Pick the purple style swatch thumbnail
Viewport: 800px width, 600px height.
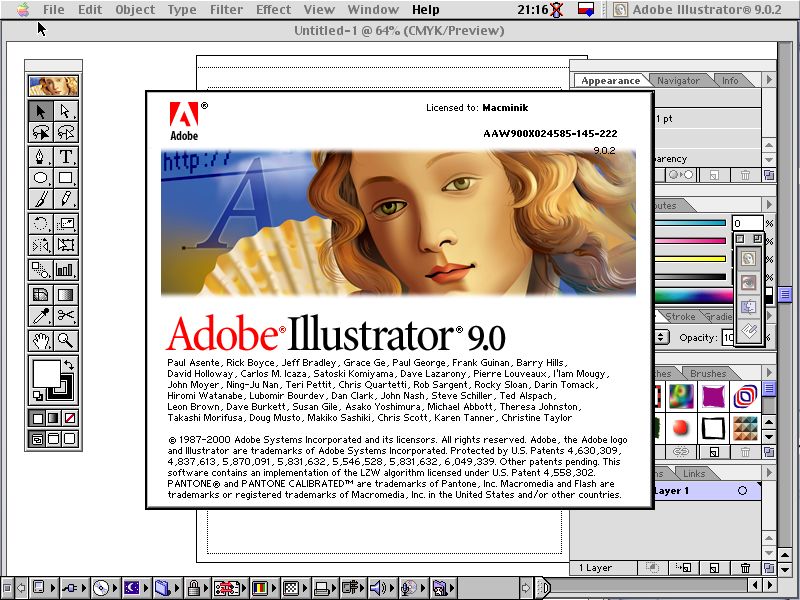coord(713,396)
